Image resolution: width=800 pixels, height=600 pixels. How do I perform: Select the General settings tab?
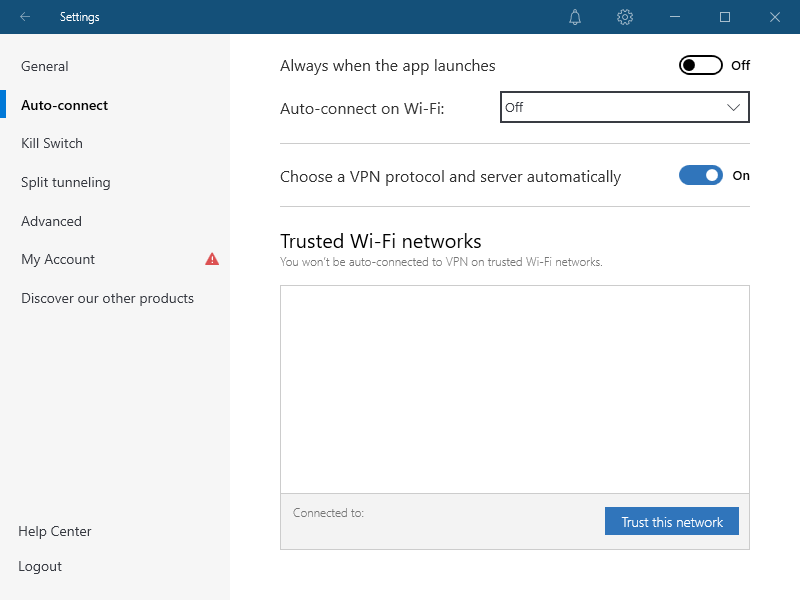pos(44,66)
